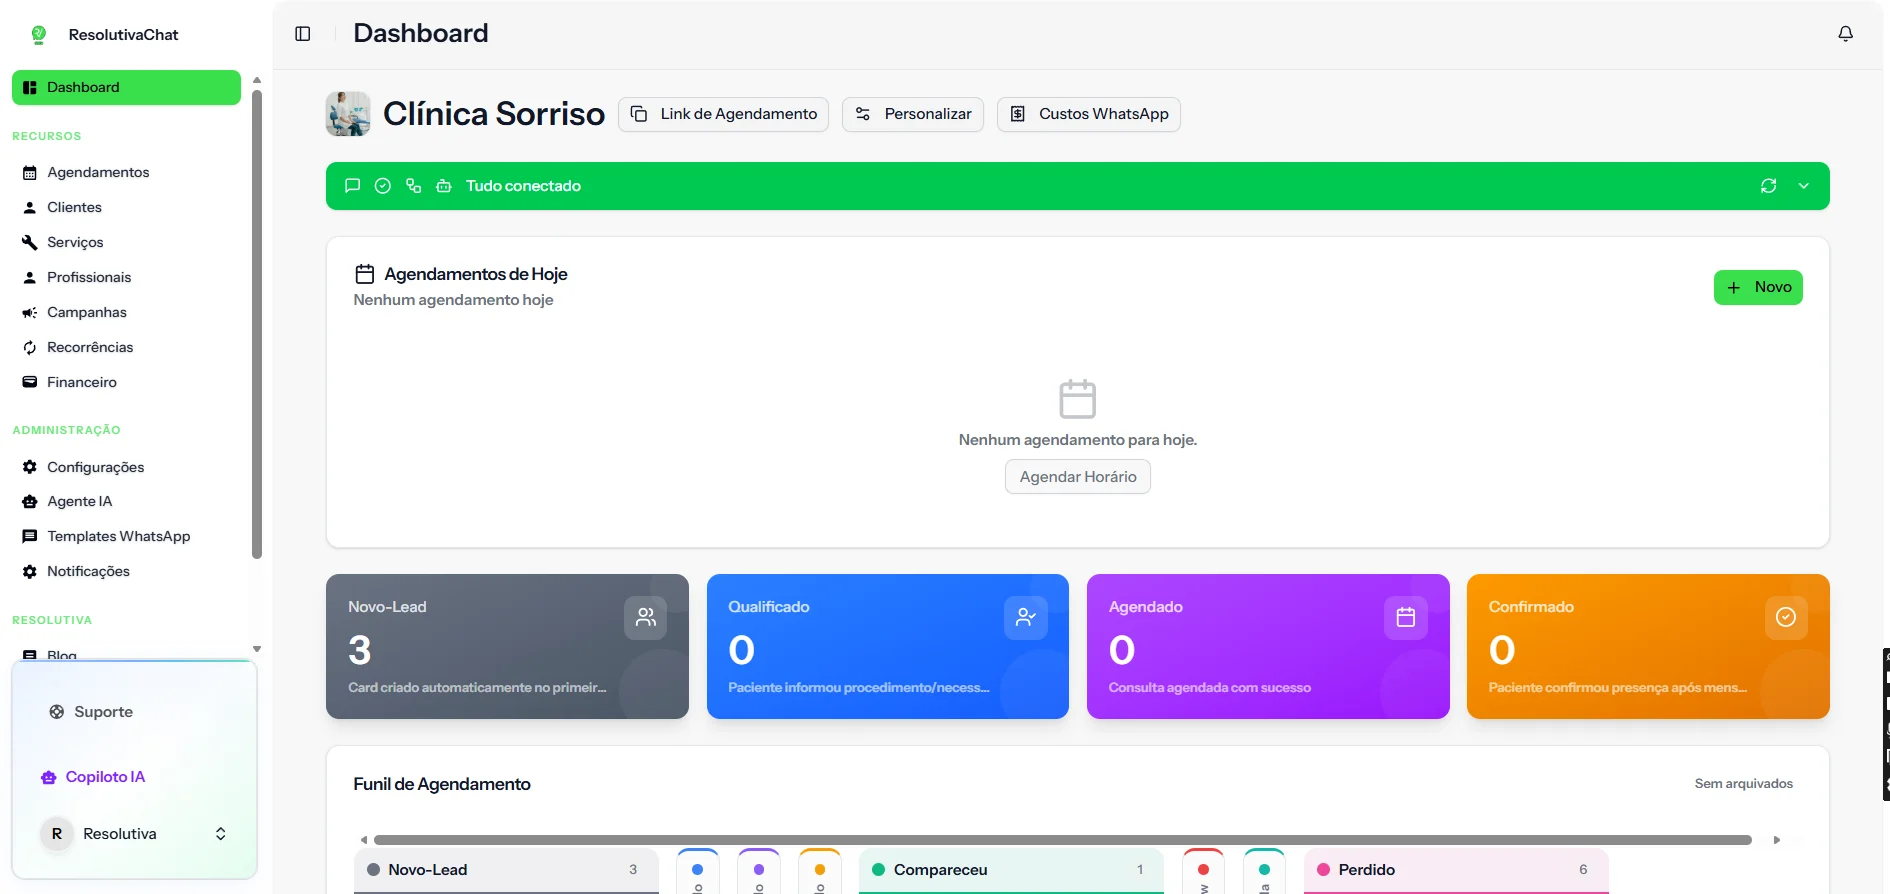Click the calendar icon on Agendado card
Screen dimensions: 1890x894
coord(1406,617)
